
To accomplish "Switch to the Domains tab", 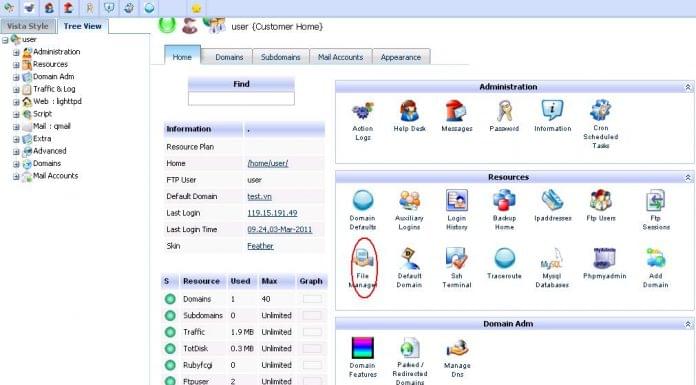I will coord(229,57).
